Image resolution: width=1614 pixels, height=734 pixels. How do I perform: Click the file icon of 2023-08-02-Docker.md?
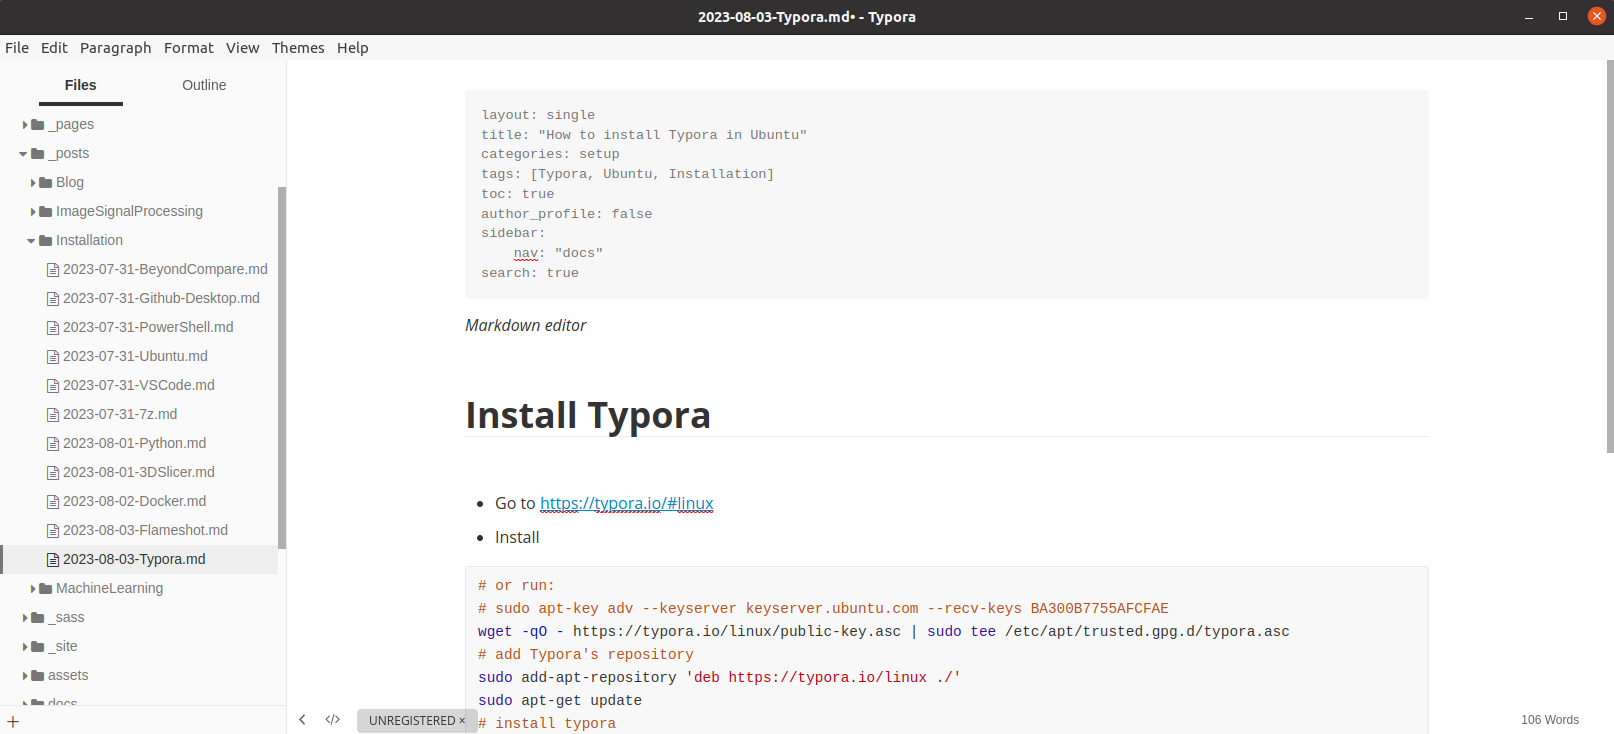coord(53,501)
